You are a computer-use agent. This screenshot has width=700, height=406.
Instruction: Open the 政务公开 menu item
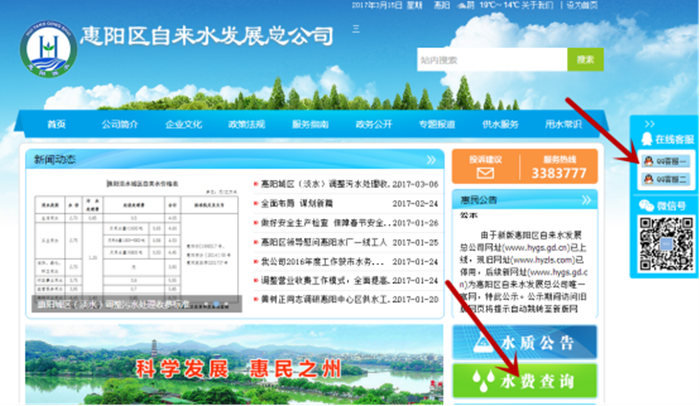tap(373, 124)
